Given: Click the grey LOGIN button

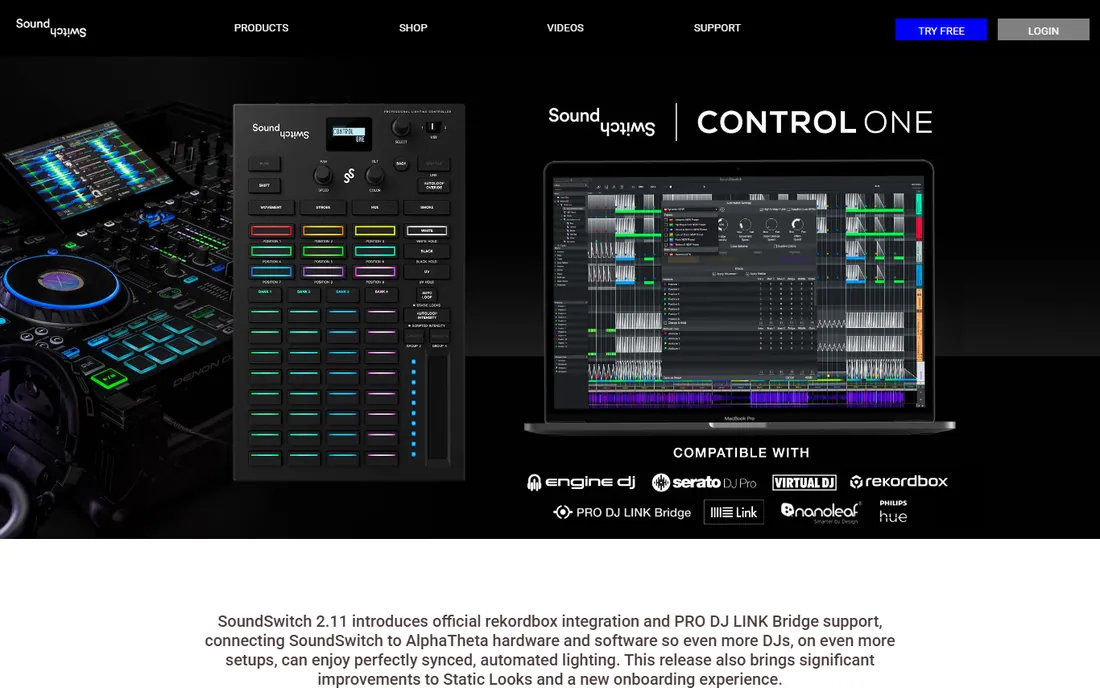Looking at the screenshot, I should (x=1043, y=30).
